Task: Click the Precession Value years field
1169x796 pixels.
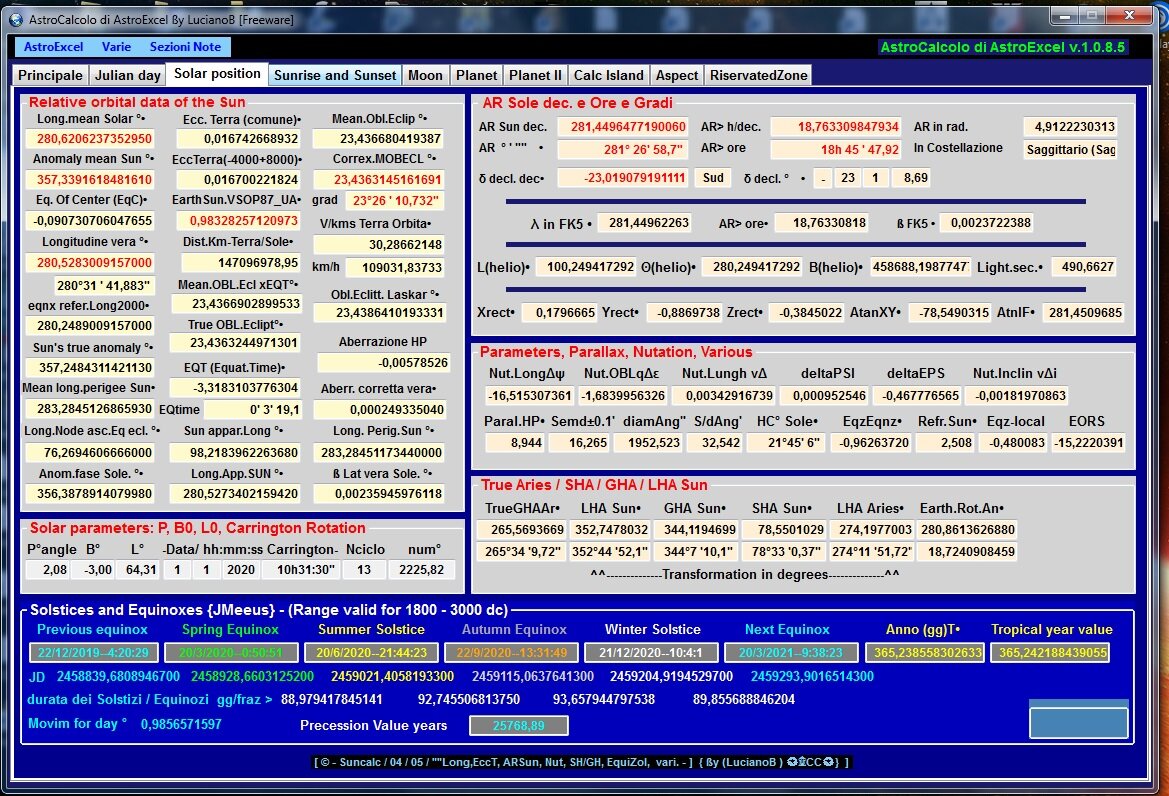Action: 518,726
